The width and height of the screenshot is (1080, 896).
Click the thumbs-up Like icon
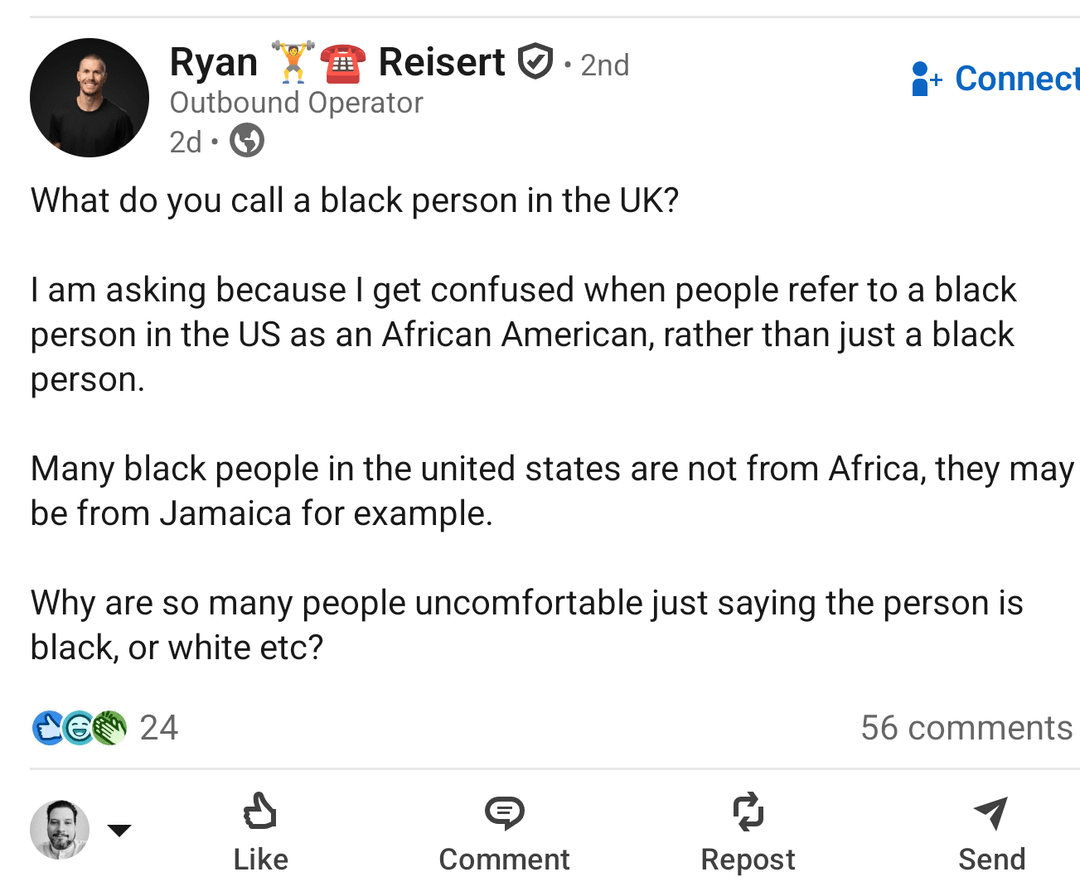pyautogui.click(x=260, y=812)
